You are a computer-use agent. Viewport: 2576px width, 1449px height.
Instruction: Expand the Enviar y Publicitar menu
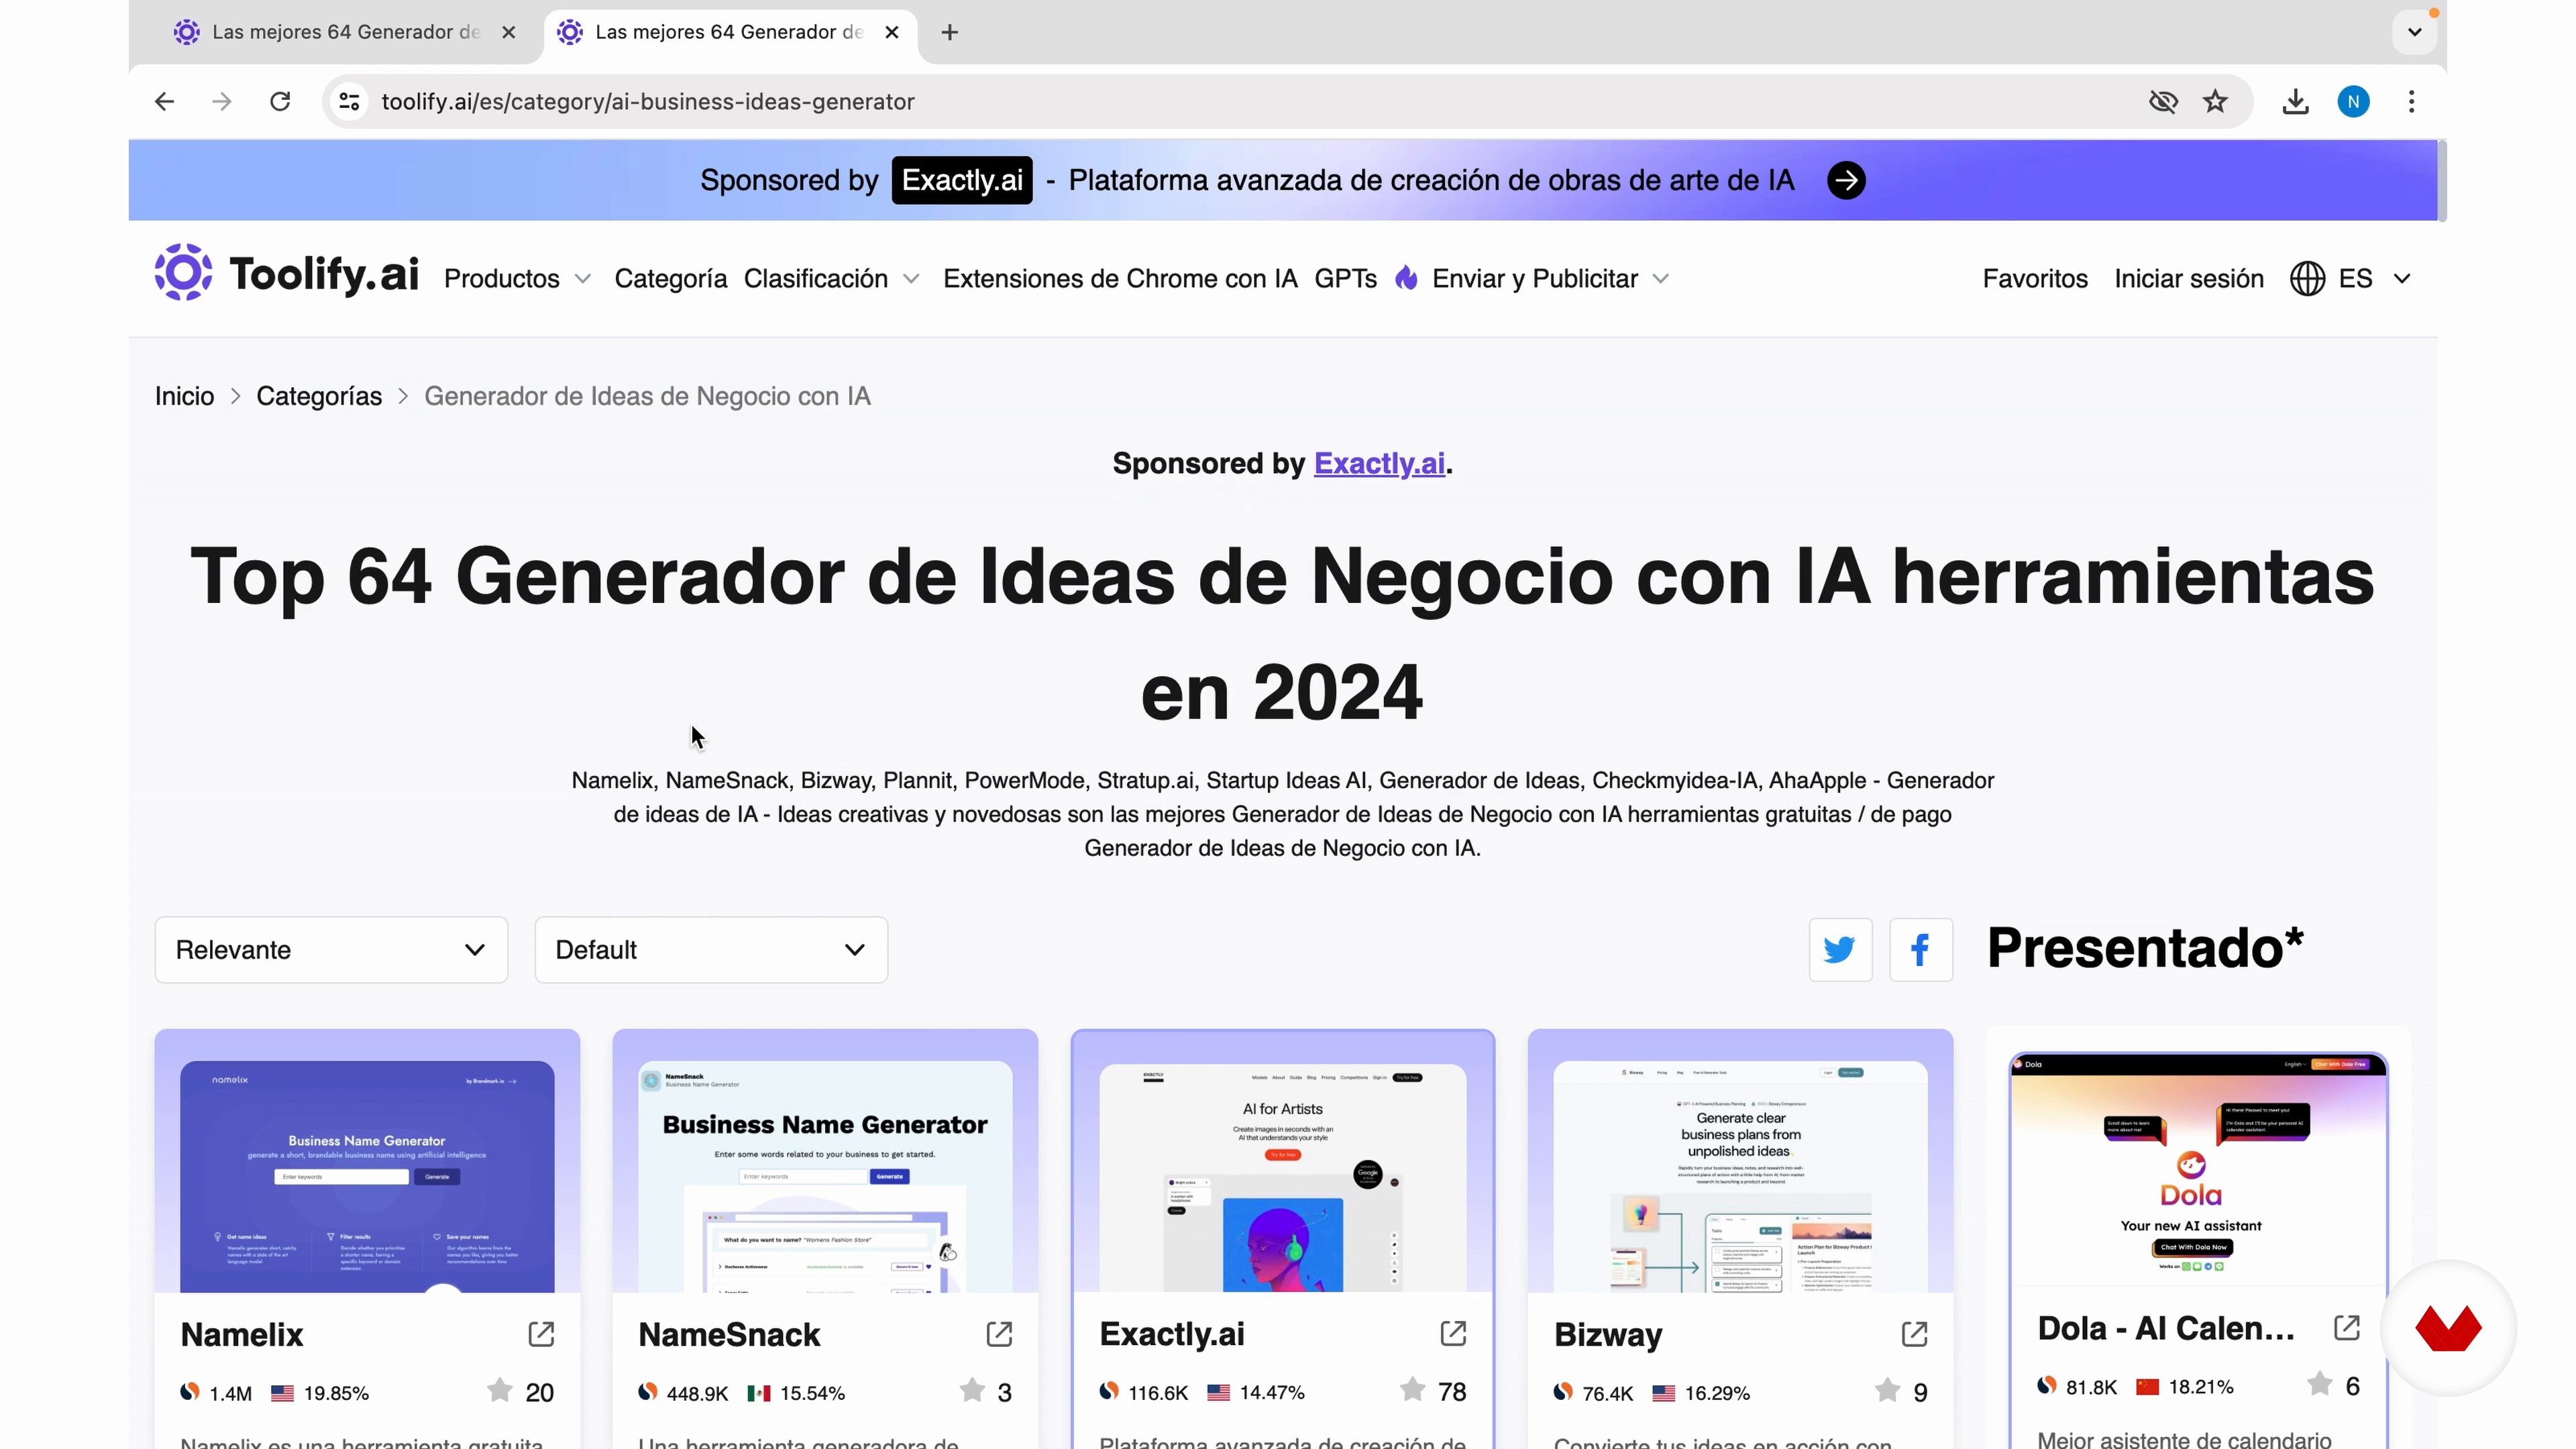[1550, 278]
